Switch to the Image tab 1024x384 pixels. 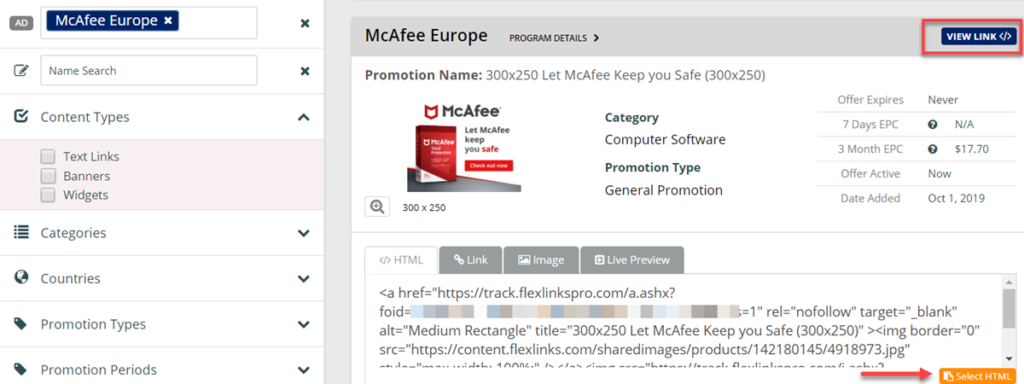[541, 260]
